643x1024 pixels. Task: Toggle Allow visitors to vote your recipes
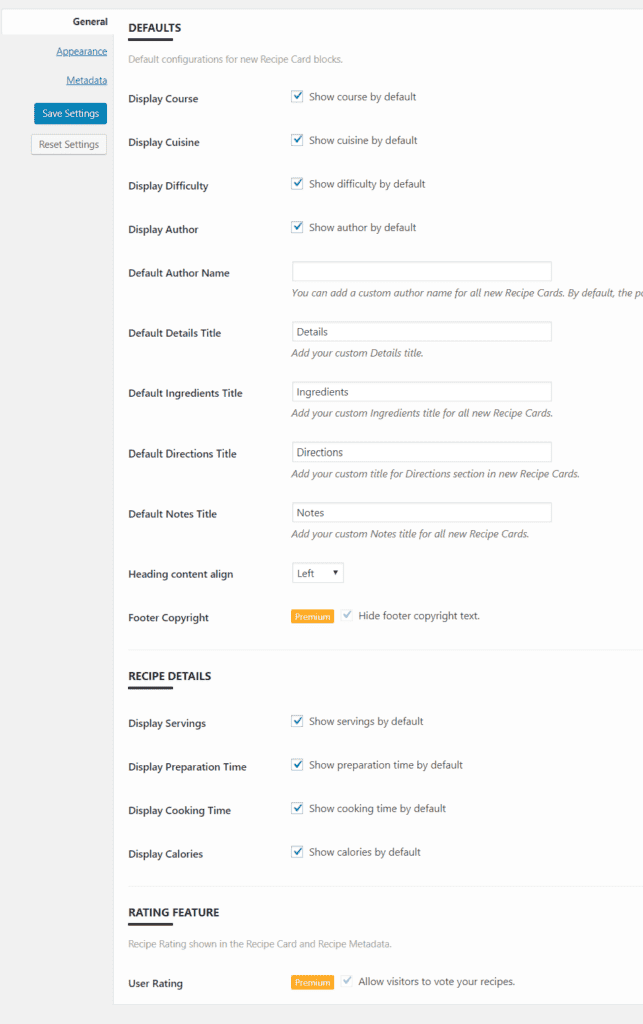pos(347,981)
